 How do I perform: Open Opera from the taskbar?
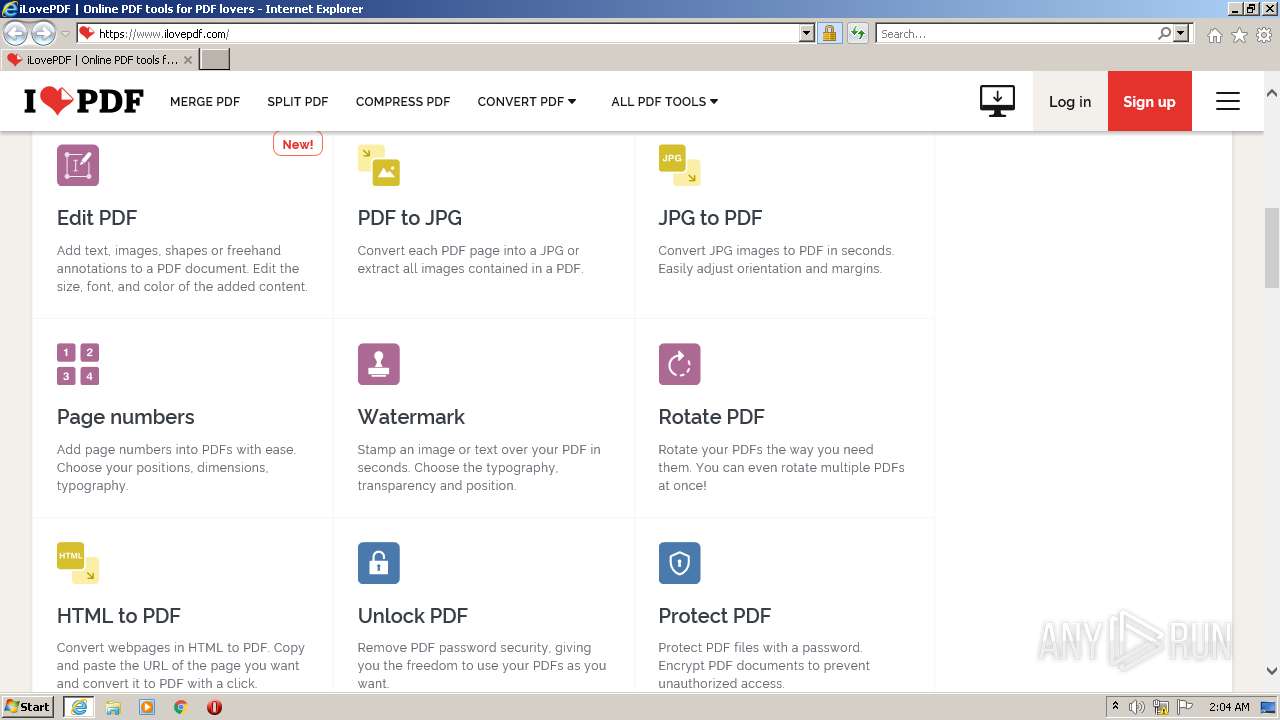pyautogui.click(x=214, y=707)
